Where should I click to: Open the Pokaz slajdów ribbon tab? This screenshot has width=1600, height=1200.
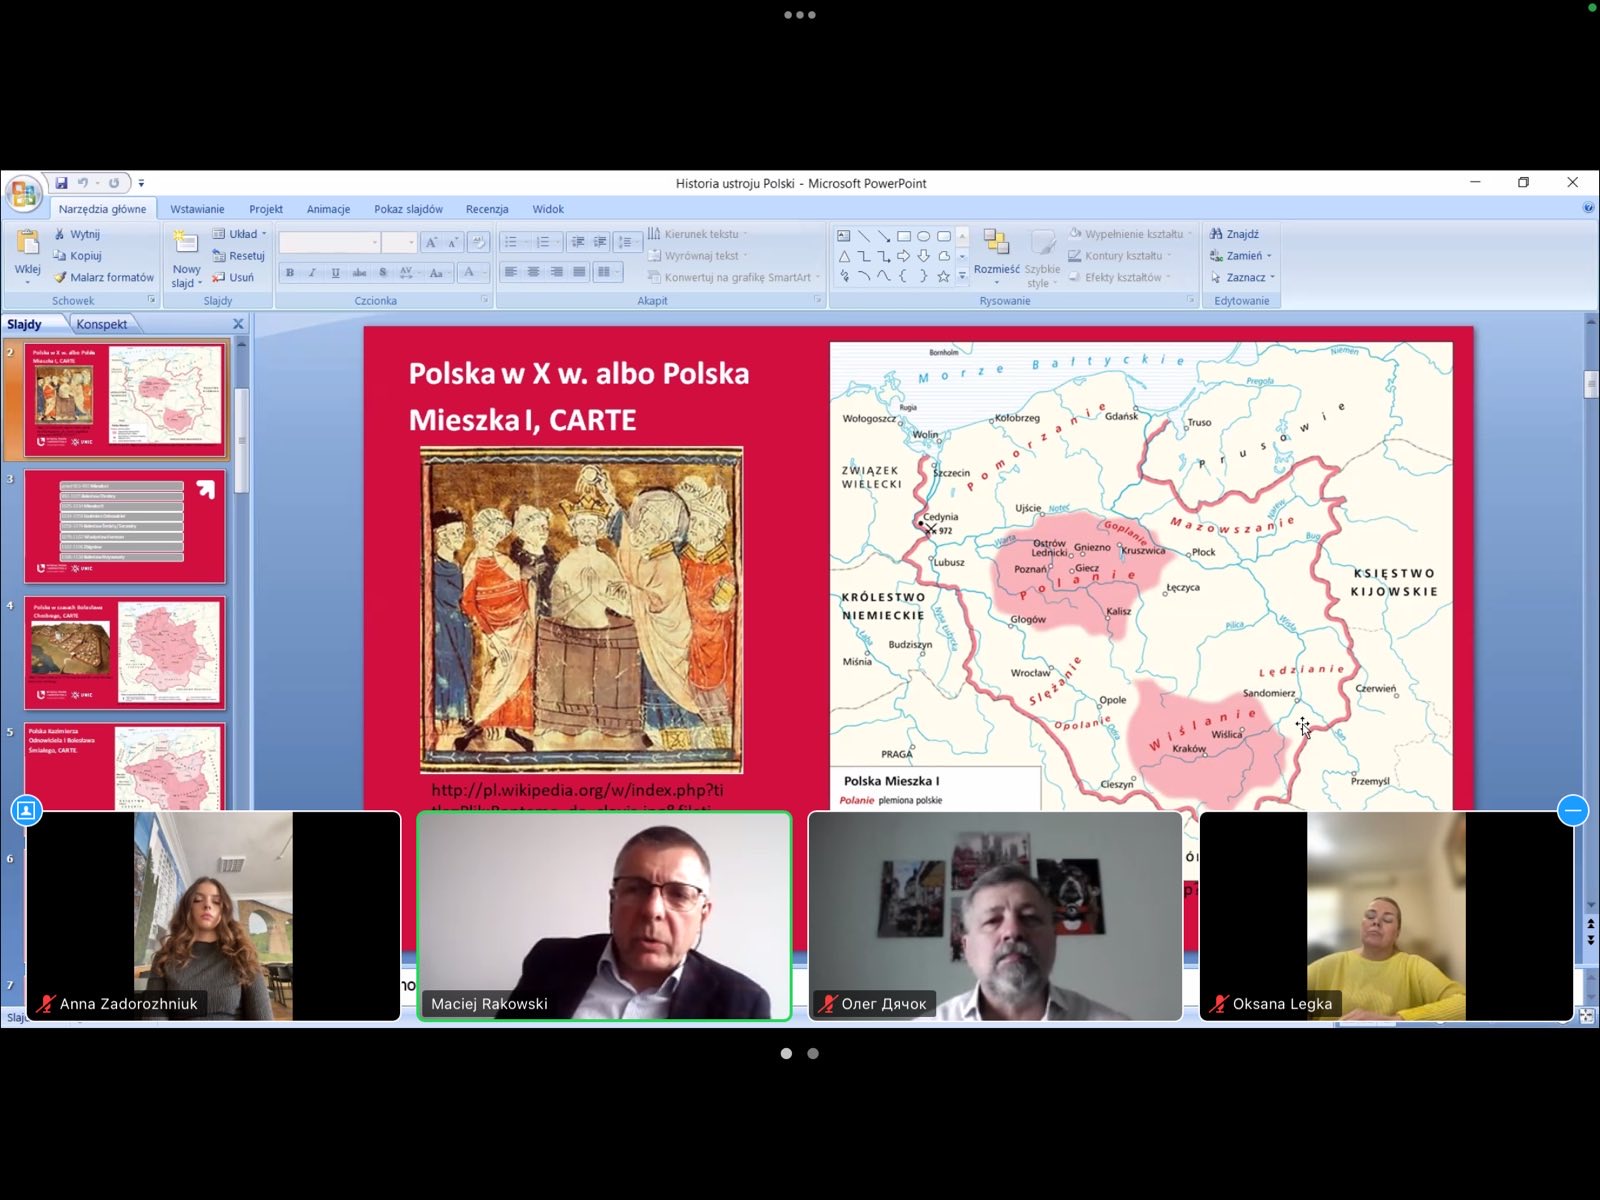click(x=408, y=209)
